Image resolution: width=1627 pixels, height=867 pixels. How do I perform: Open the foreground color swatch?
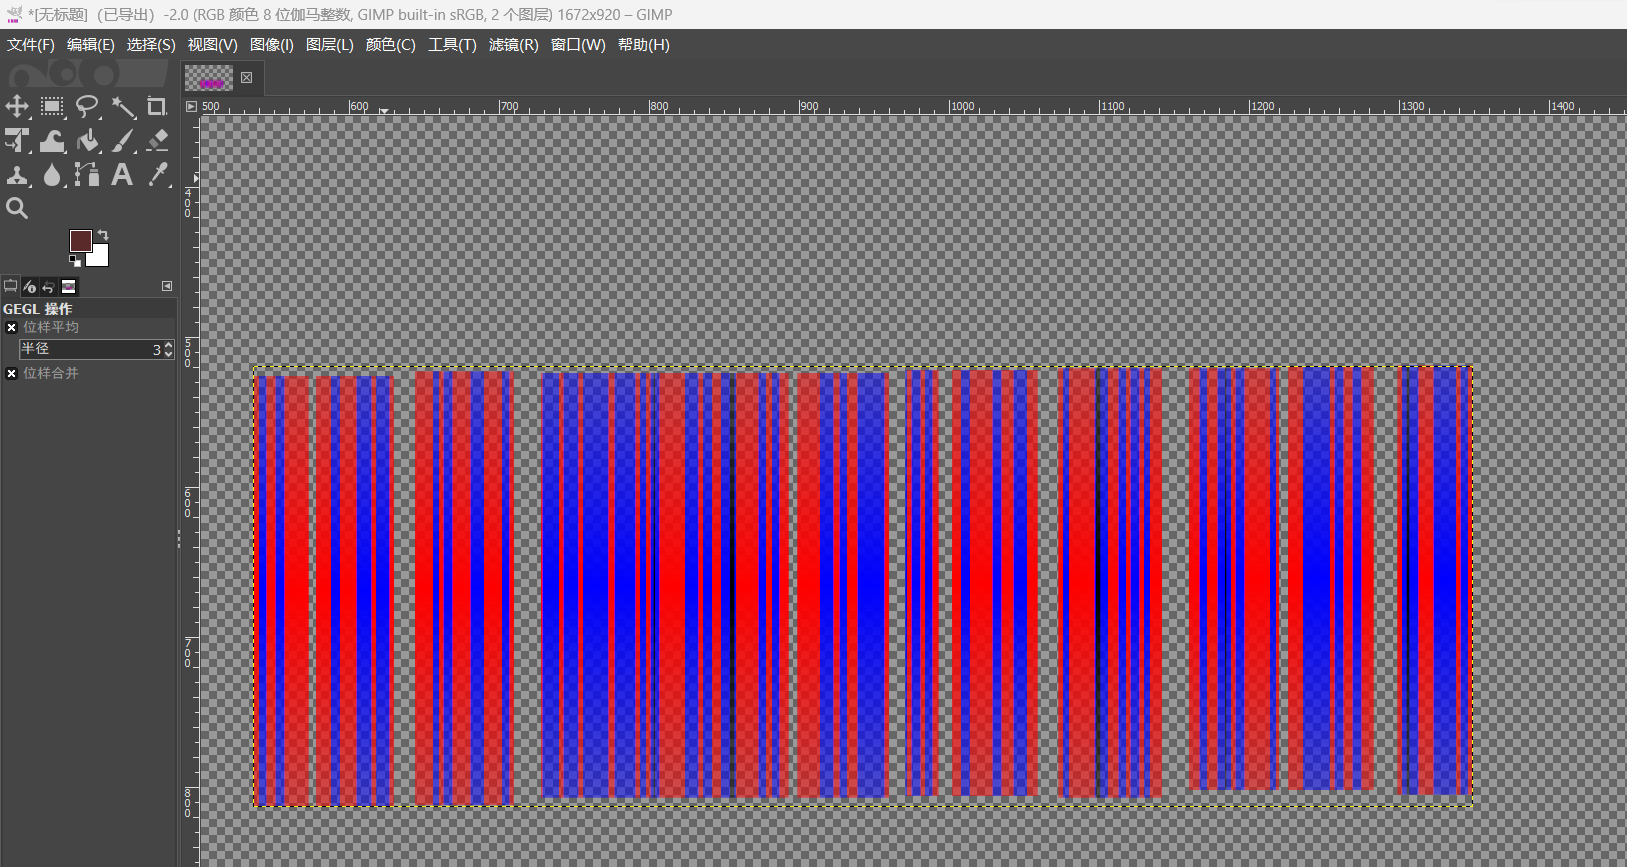(80, 240)
